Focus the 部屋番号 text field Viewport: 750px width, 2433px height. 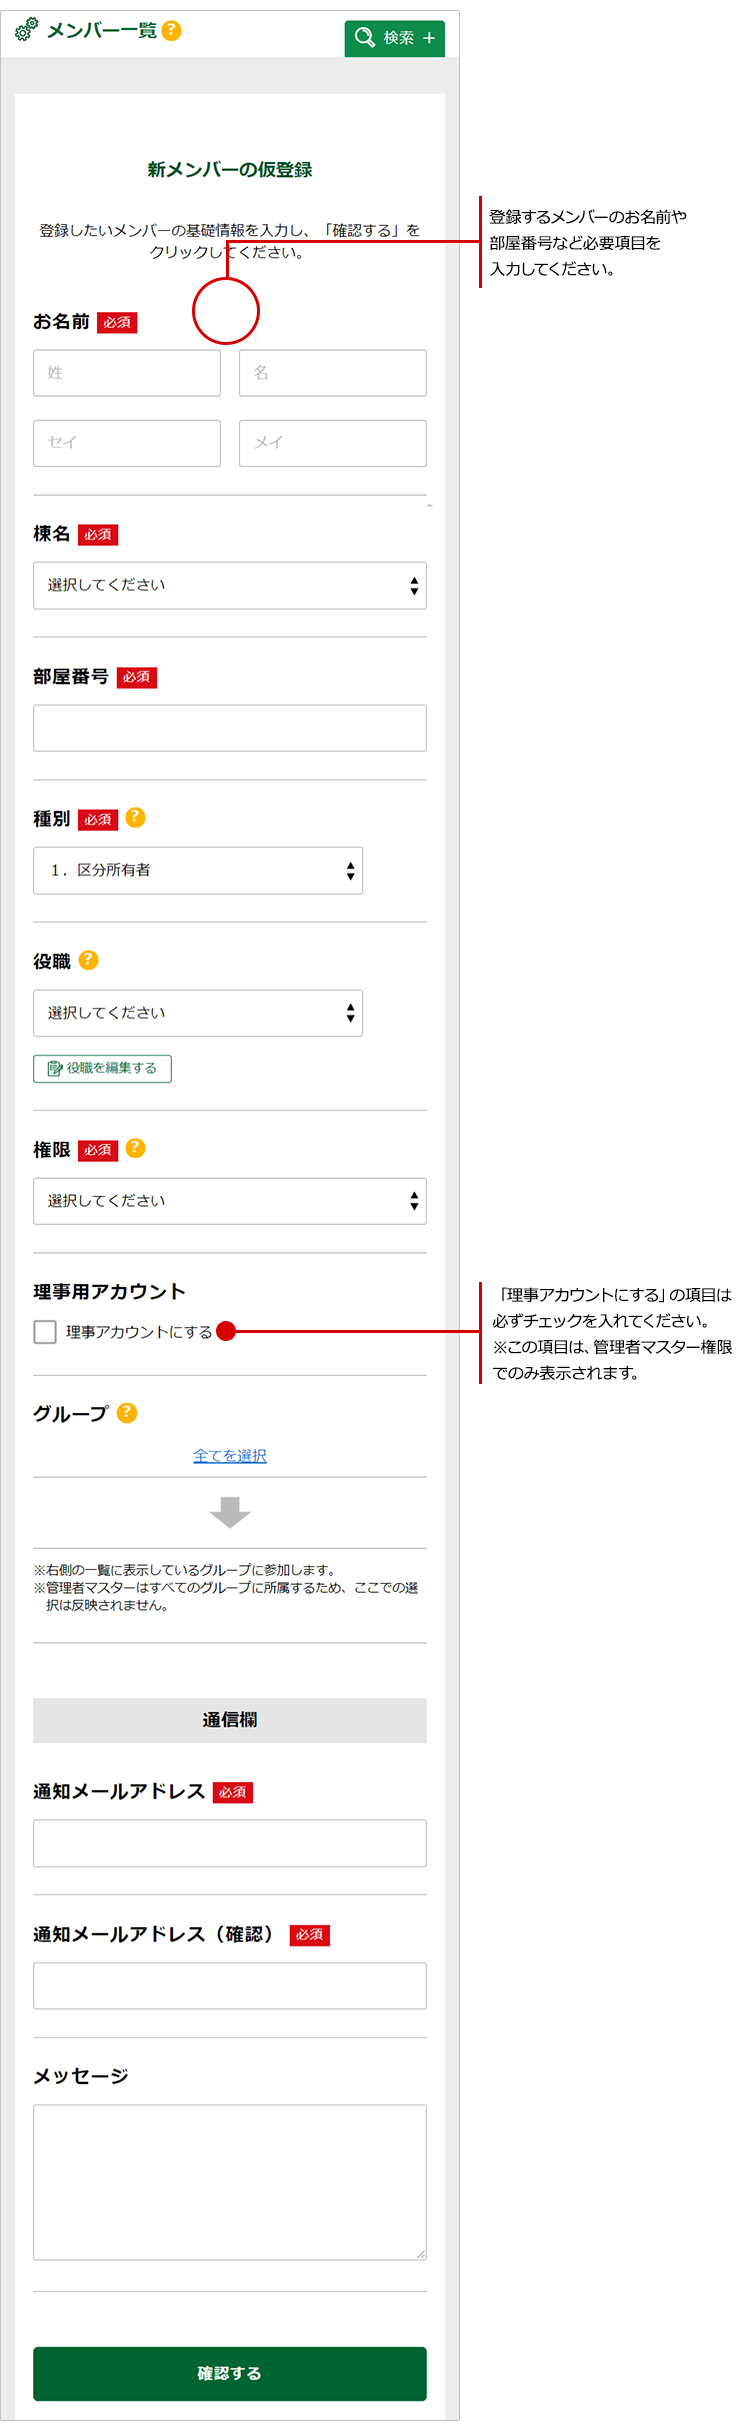[x=229, y=728]
